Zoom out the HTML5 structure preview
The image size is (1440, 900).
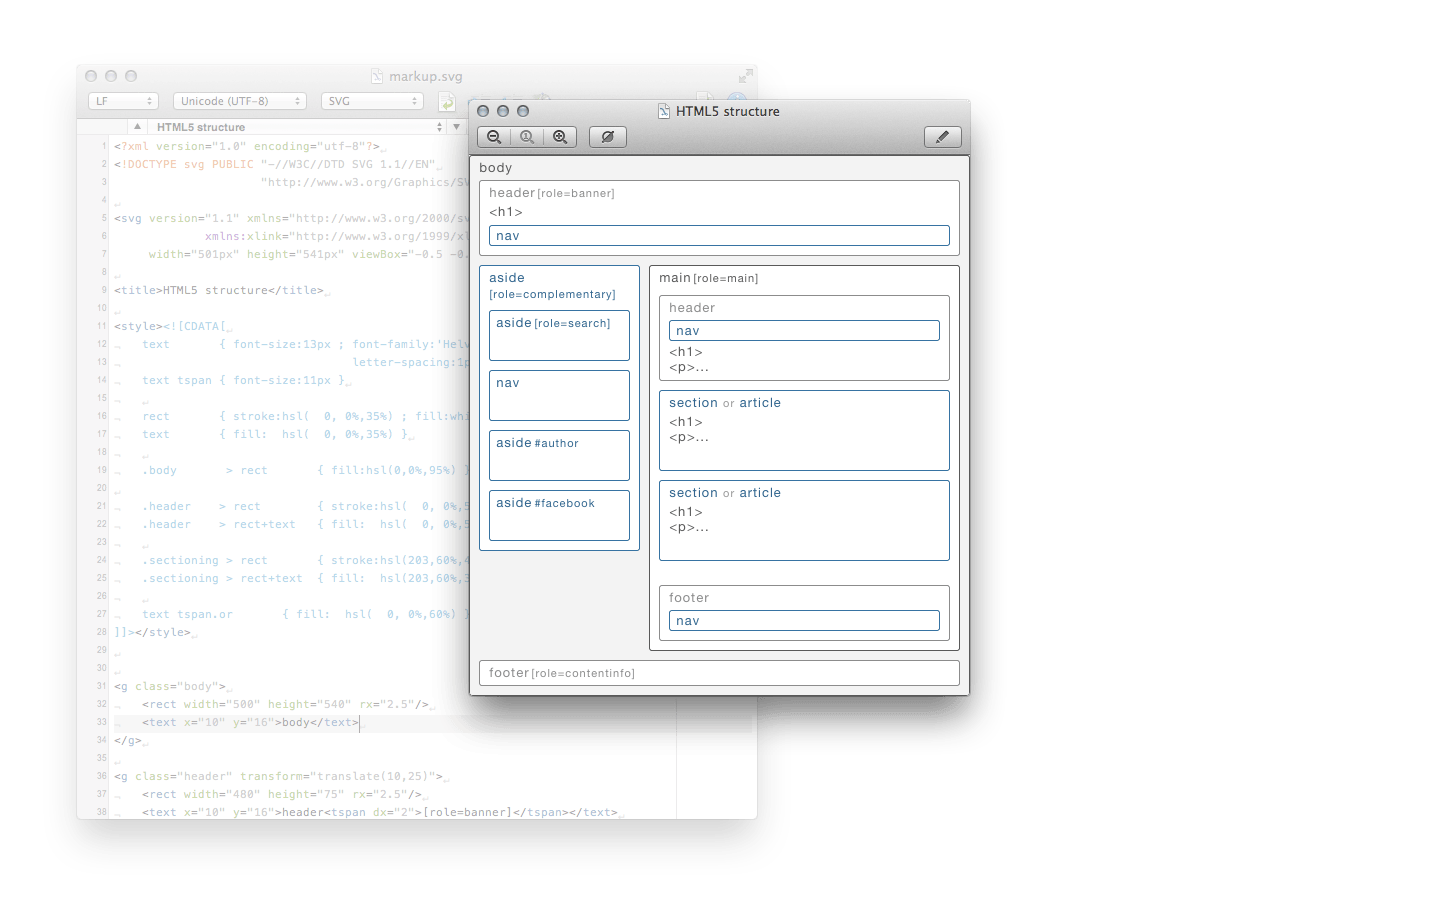click(494, 137)
